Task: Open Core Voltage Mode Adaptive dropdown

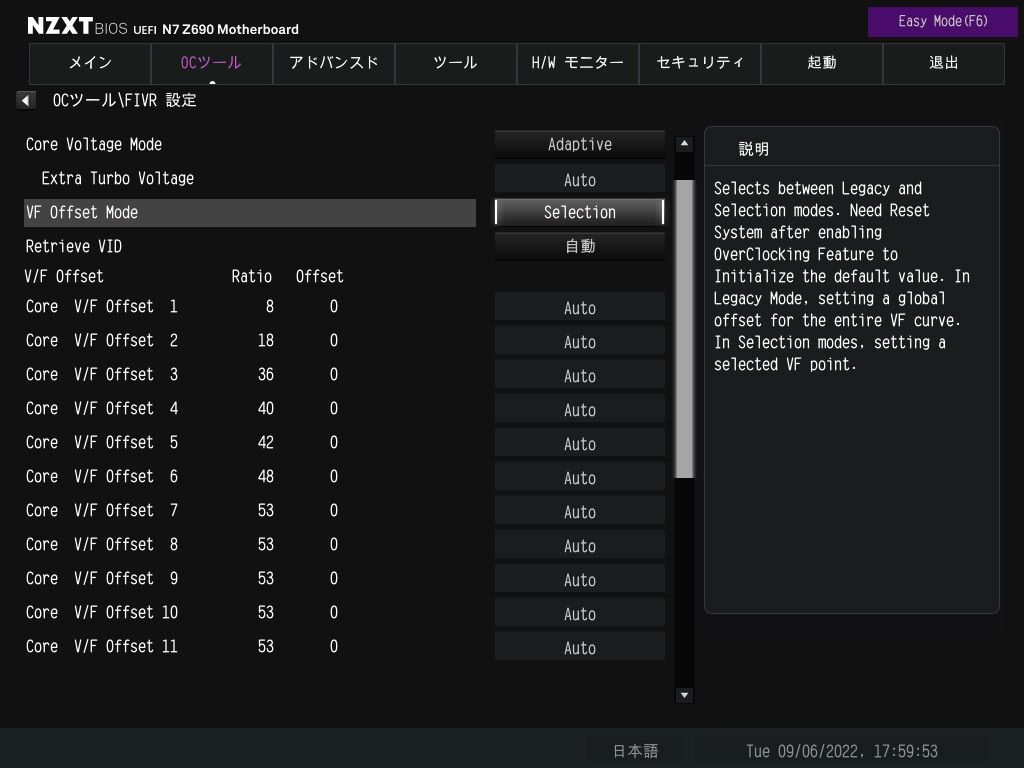Action: (x=580, y=144)
